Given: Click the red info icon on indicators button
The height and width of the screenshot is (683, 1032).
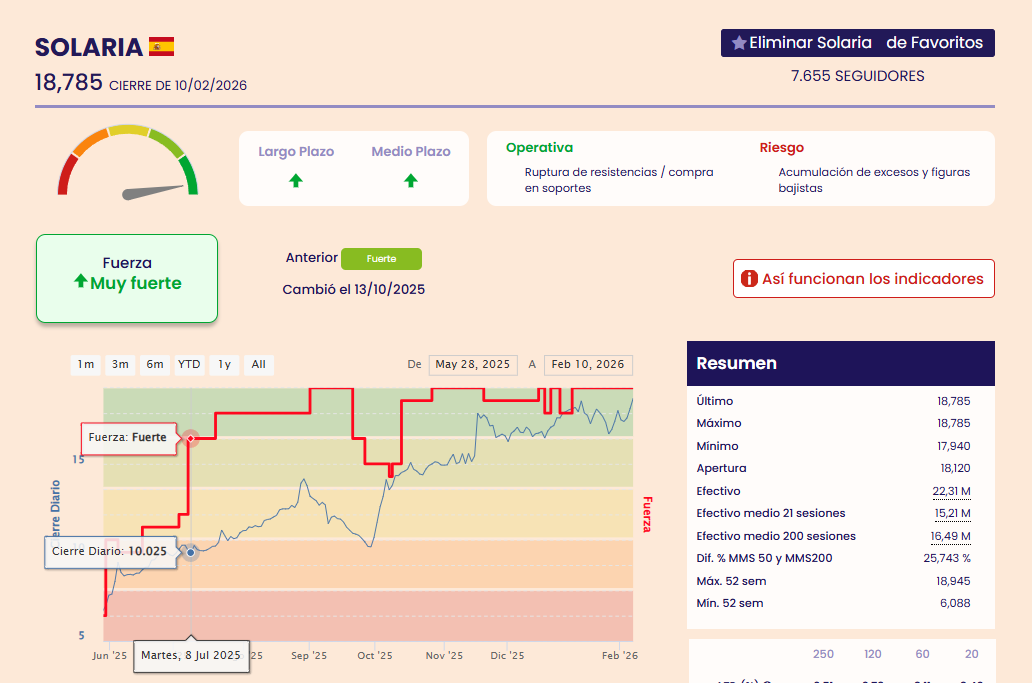Looking at the screenshot, I should pyautogui.click(x=749, y=278).
